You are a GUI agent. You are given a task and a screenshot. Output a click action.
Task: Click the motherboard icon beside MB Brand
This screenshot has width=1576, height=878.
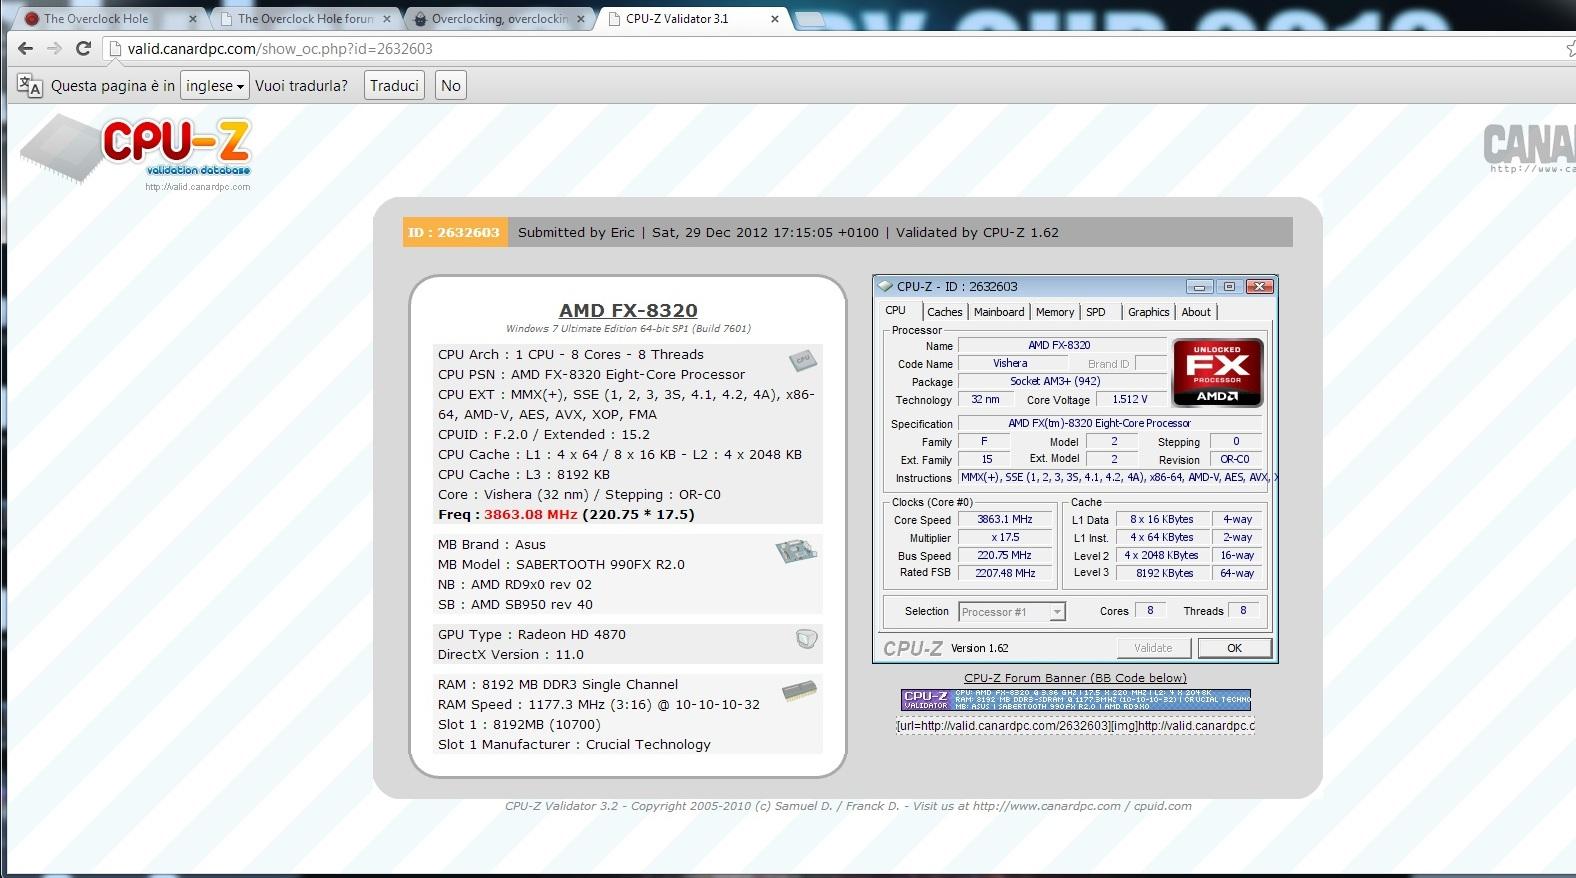pyautogui.click(x=796, y=551)
